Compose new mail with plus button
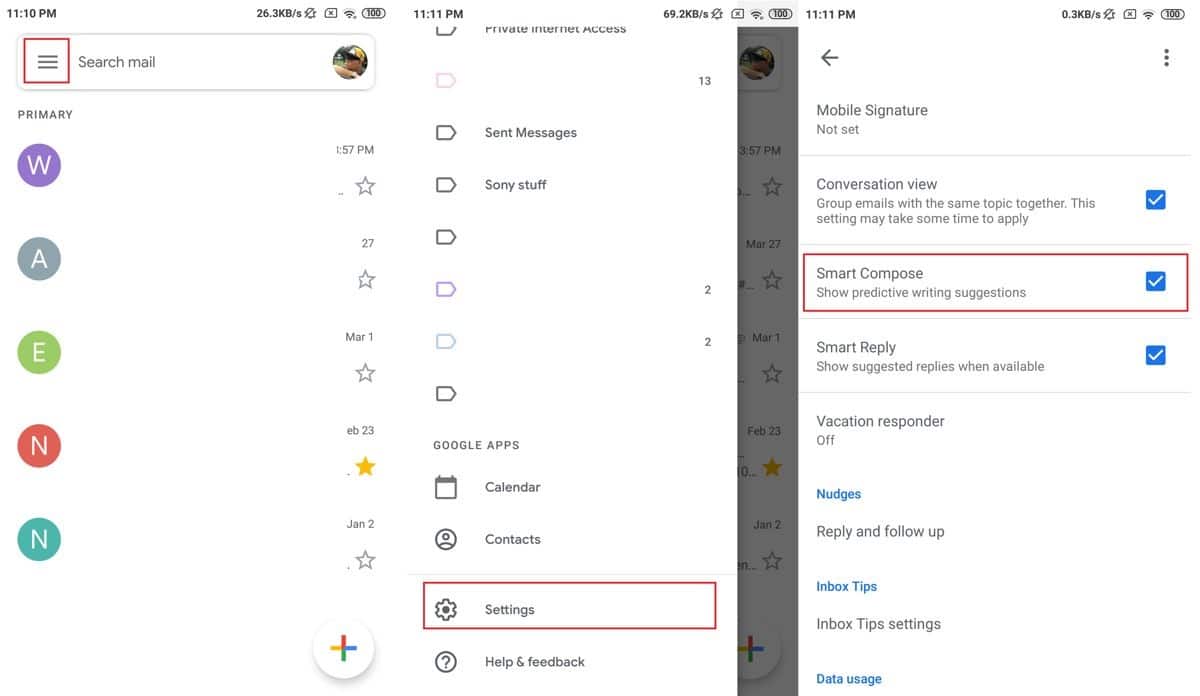 [343, 649]
